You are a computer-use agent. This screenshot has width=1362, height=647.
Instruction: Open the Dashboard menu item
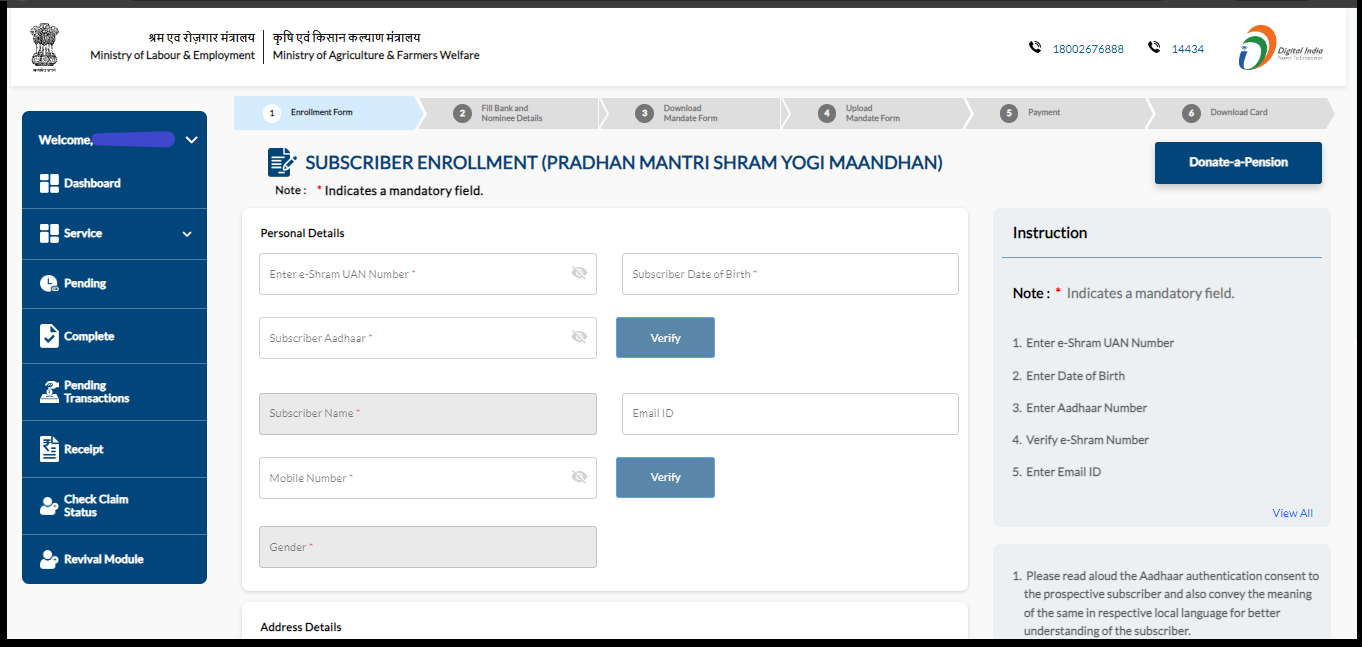114,184
